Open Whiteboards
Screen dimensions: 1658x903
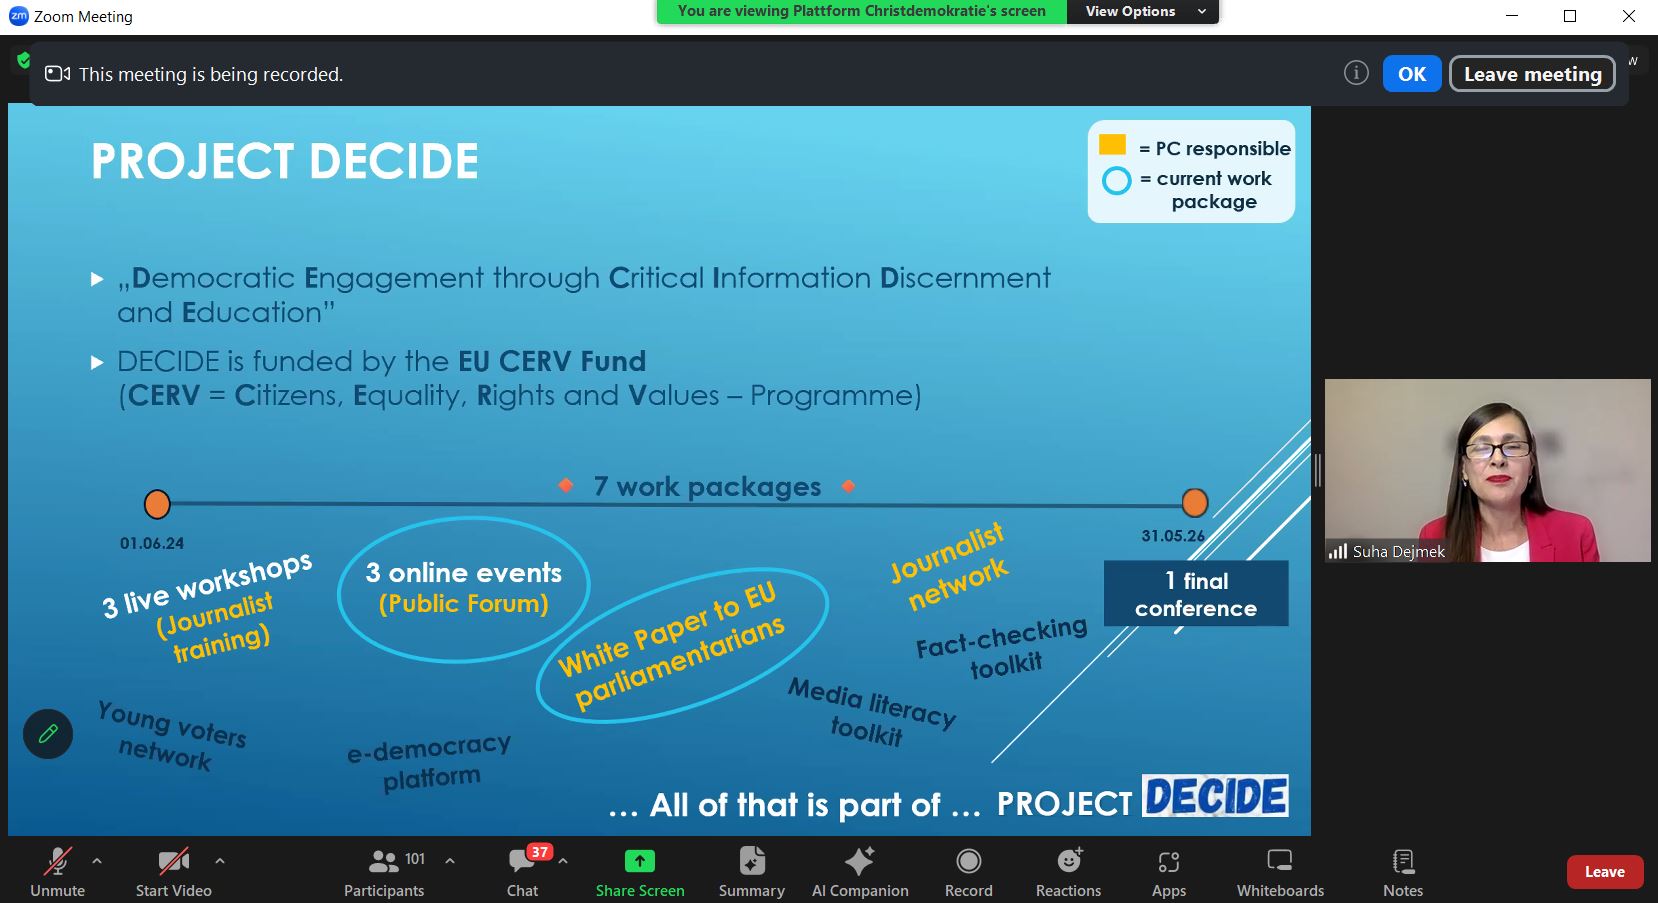tap(1280, 871)
